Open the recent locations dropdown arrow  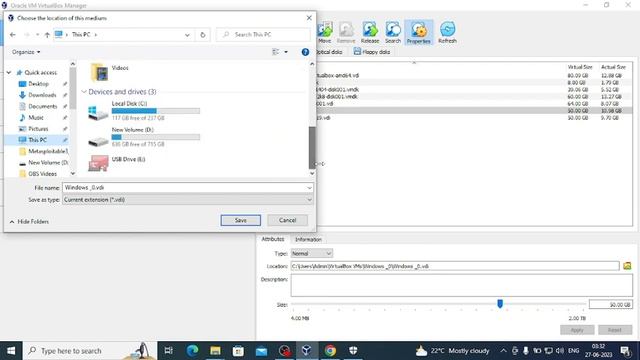37,35
